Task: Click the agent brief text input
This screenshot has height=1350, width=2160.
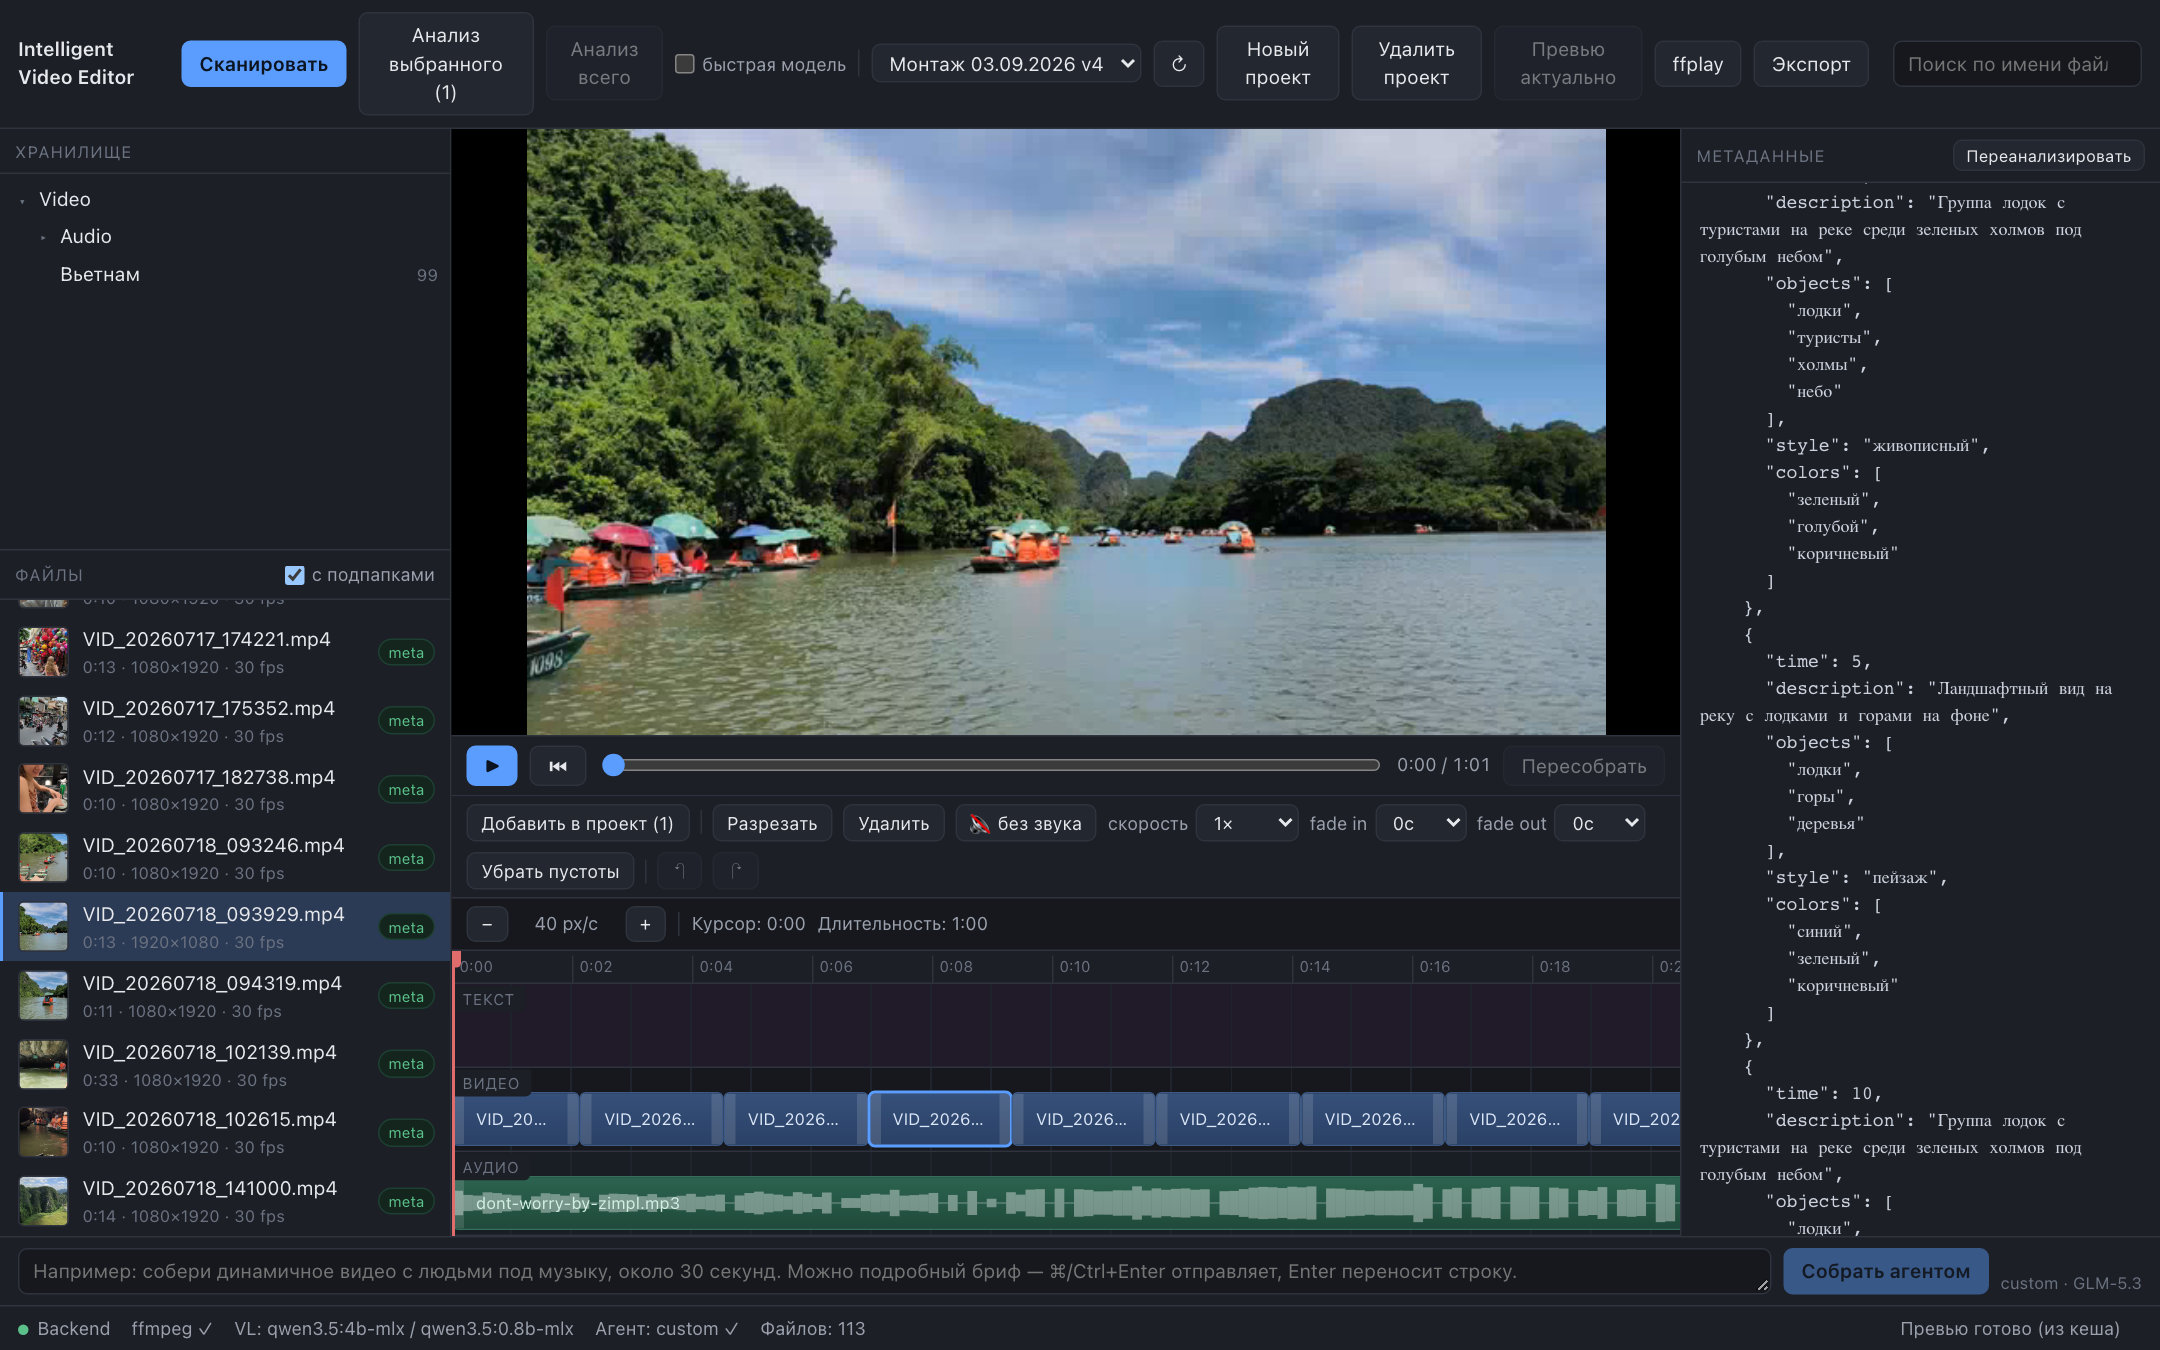Action: click(894, 1272)
